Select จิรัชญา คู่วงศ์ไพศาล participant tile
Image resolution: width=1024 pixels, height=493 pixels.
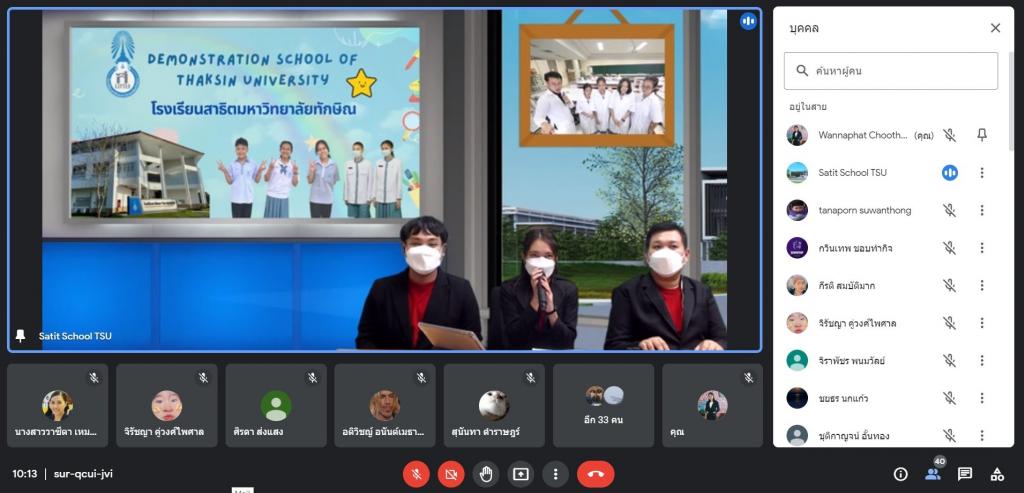tap(167, 406)
